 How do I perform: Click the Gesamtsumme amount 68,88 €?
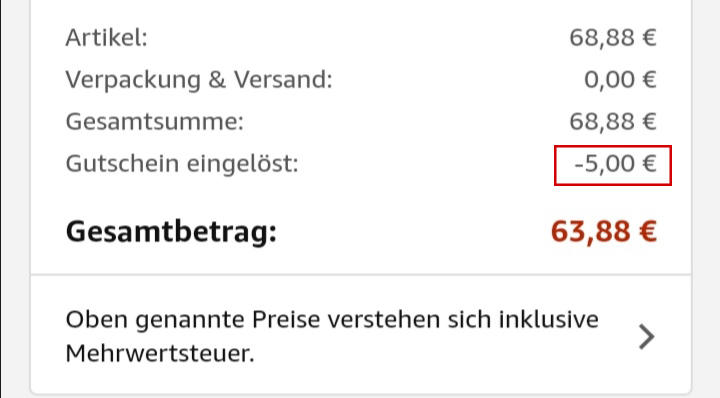tap(613, 122)
